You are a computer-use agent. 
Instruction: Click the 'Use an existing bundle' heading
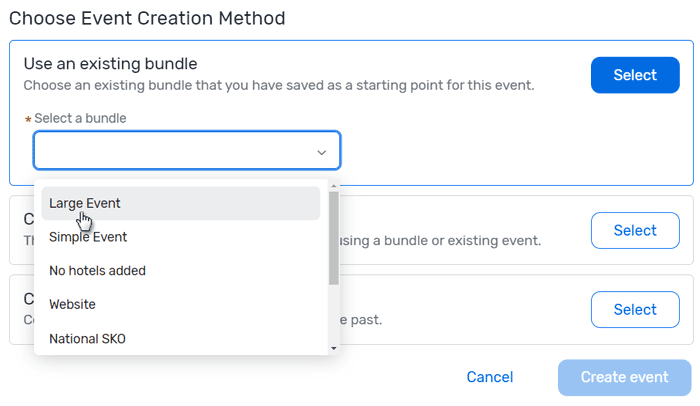pos(110,64)
